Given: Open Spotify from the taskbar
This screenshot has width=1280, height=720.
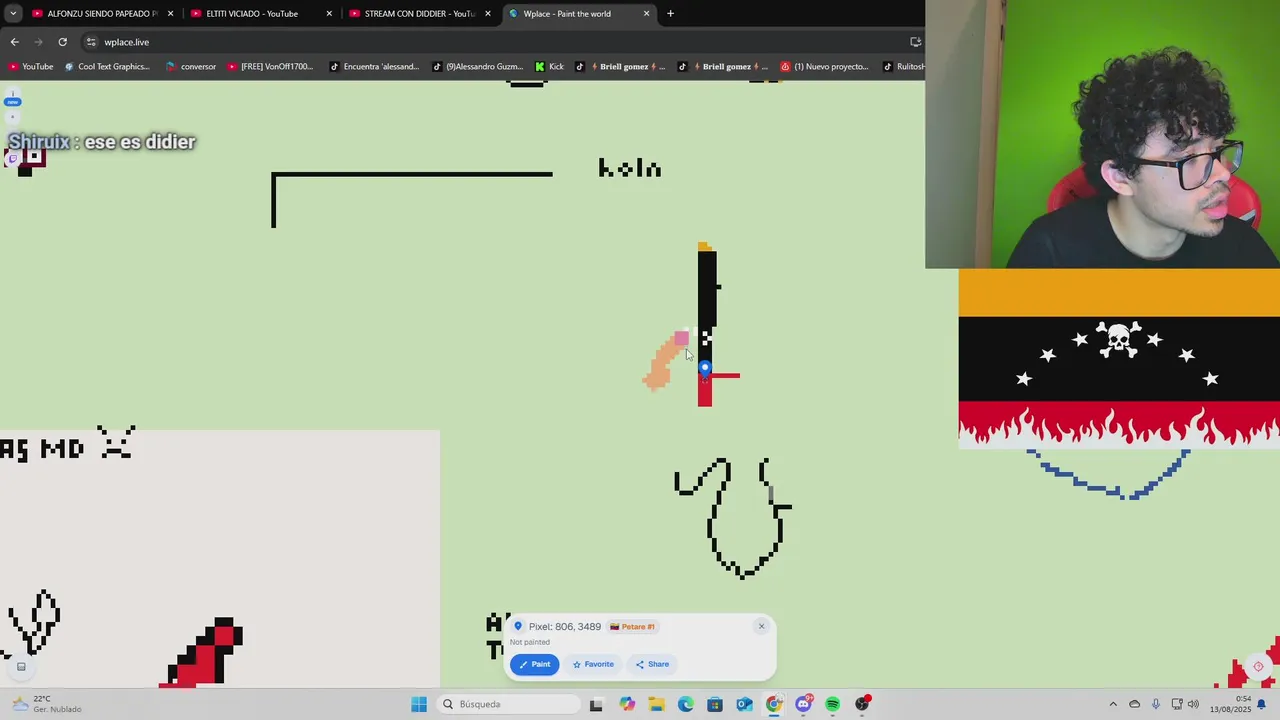Looking at the screenshot, I should (x=832, y=704).
